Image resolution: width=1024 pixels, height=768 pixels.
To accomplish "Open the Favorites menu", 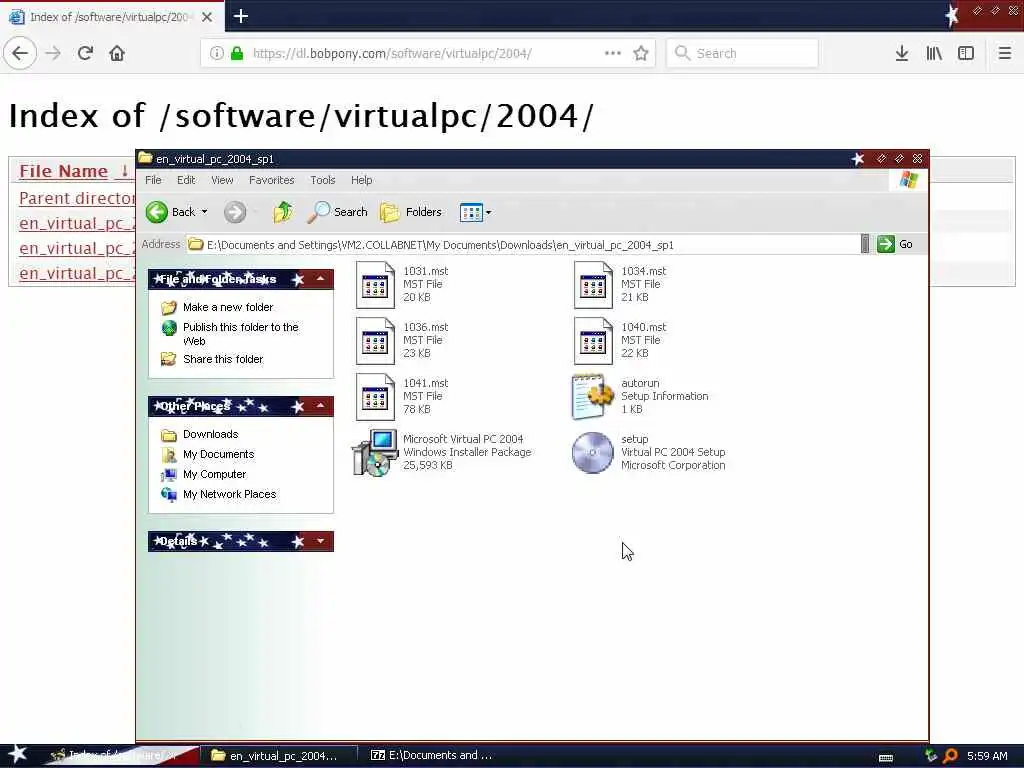I will click(272, 180).
